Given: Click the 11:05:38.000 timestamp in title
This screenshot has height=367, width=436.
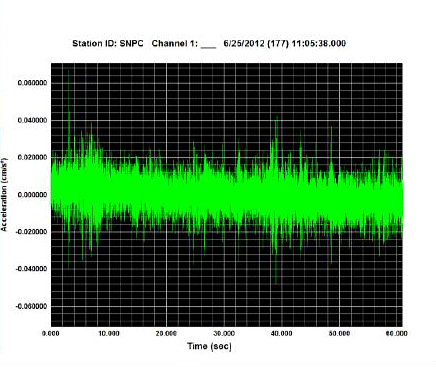Looking at the screenshot, I should (x=319, y=44).
